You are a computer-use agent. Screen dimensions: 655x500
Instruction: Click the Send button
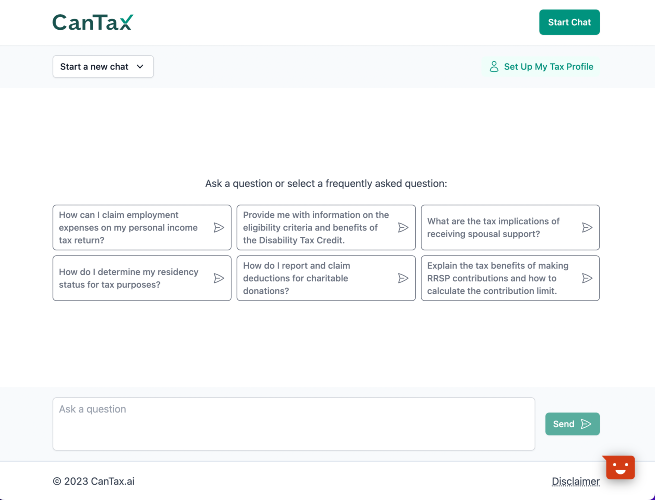572,424
